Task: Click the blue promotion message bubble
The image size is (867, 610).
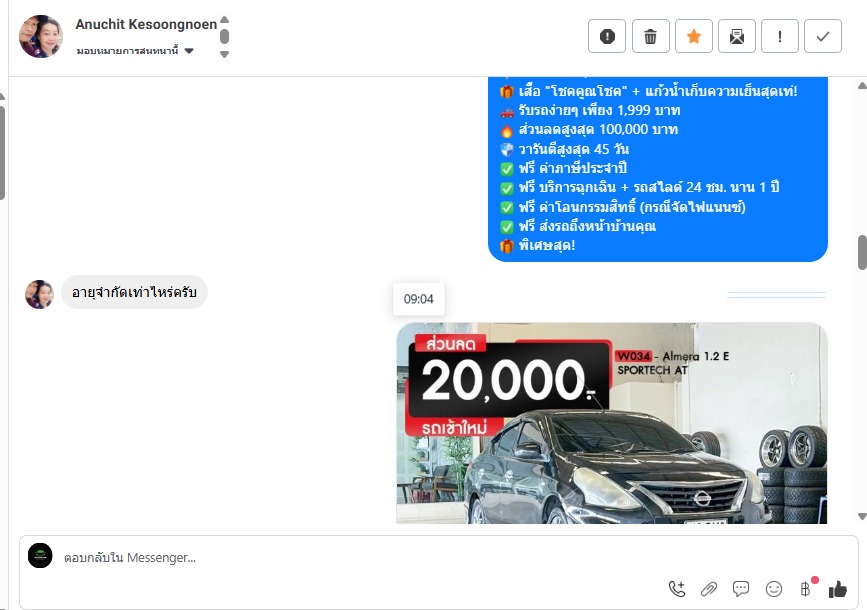Action: [657, 169]
